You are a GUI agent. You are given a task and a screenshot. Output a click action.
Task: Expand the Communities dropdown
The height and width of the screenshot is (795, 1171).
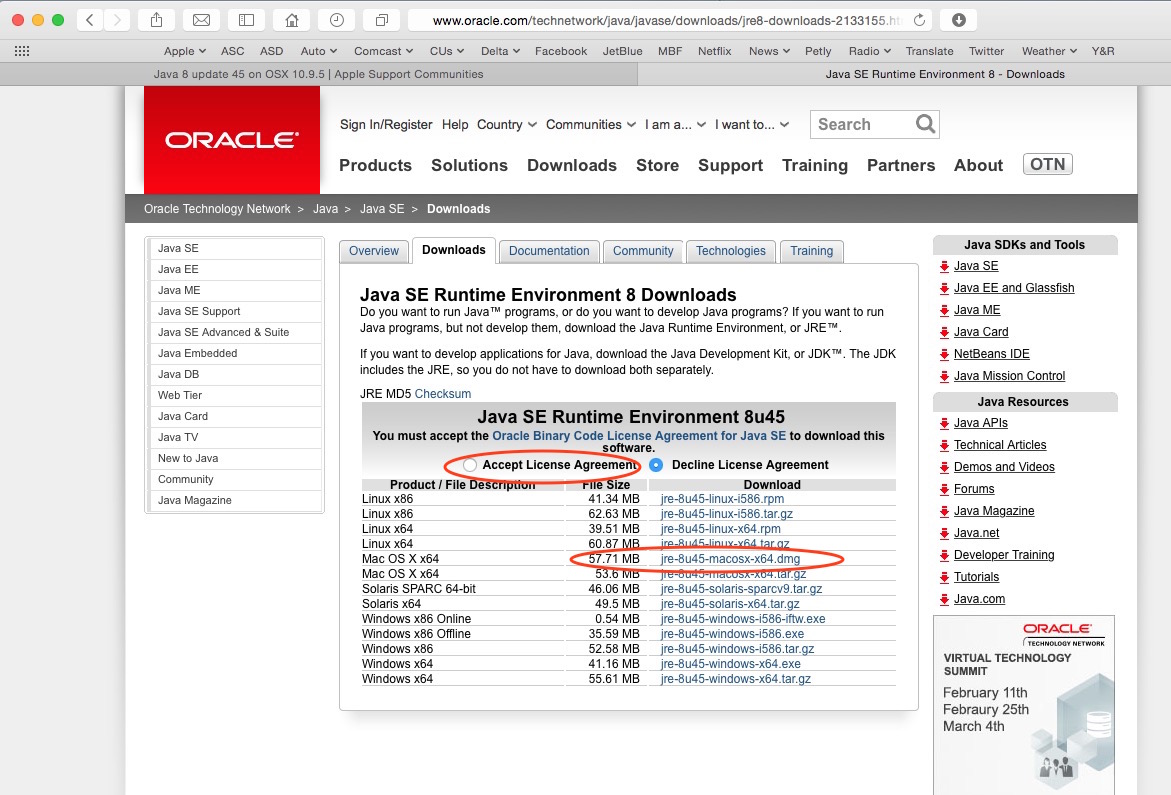[591, 125]
